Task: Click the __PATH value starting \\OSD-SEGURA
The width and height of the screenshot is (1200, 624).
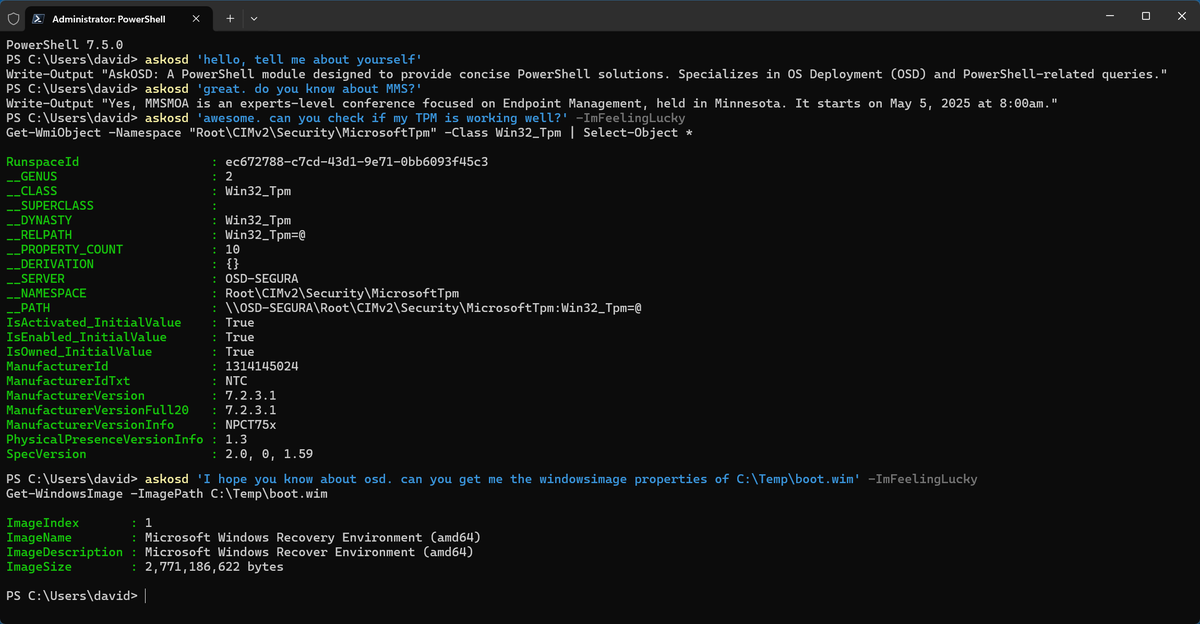Action: (433, 308)
